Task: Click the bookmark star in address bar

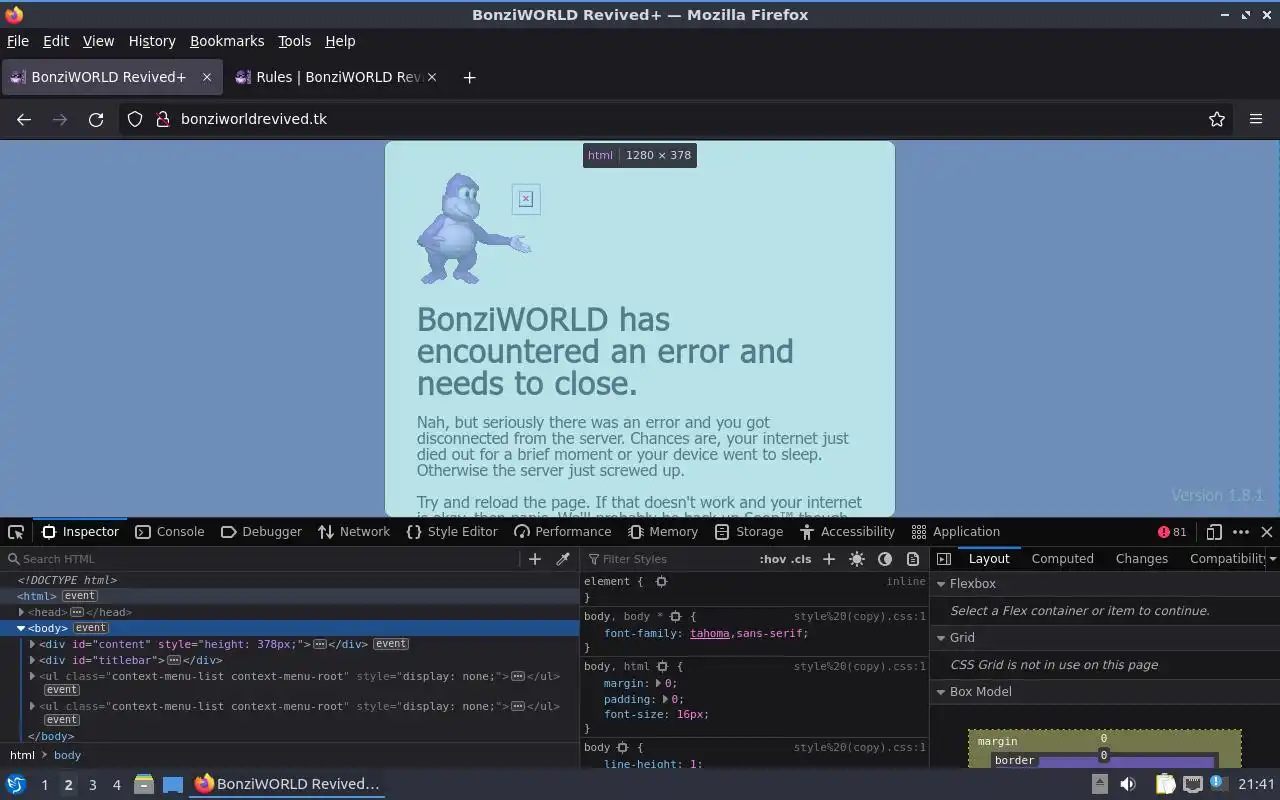Action: (x=1217, y=119)
